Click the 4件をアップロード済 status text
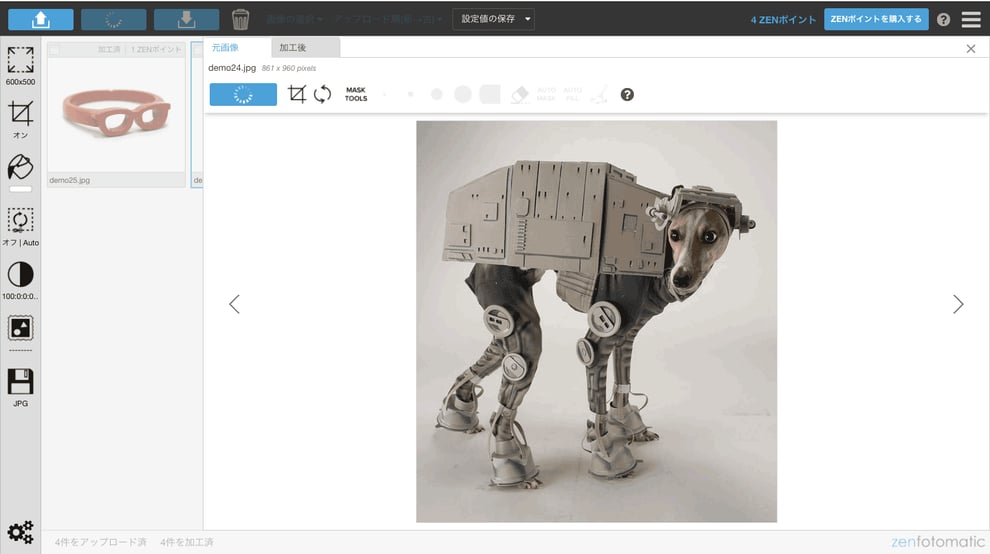 tap(100, 542)
